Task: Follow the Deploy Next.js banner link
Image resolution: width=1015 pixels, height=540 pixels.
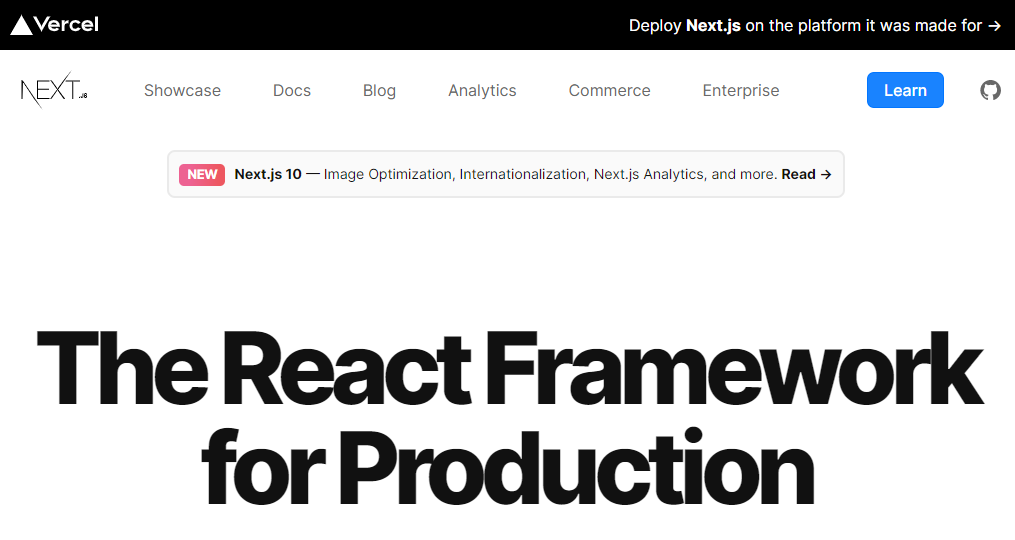Action: click(x=815, y=25)
